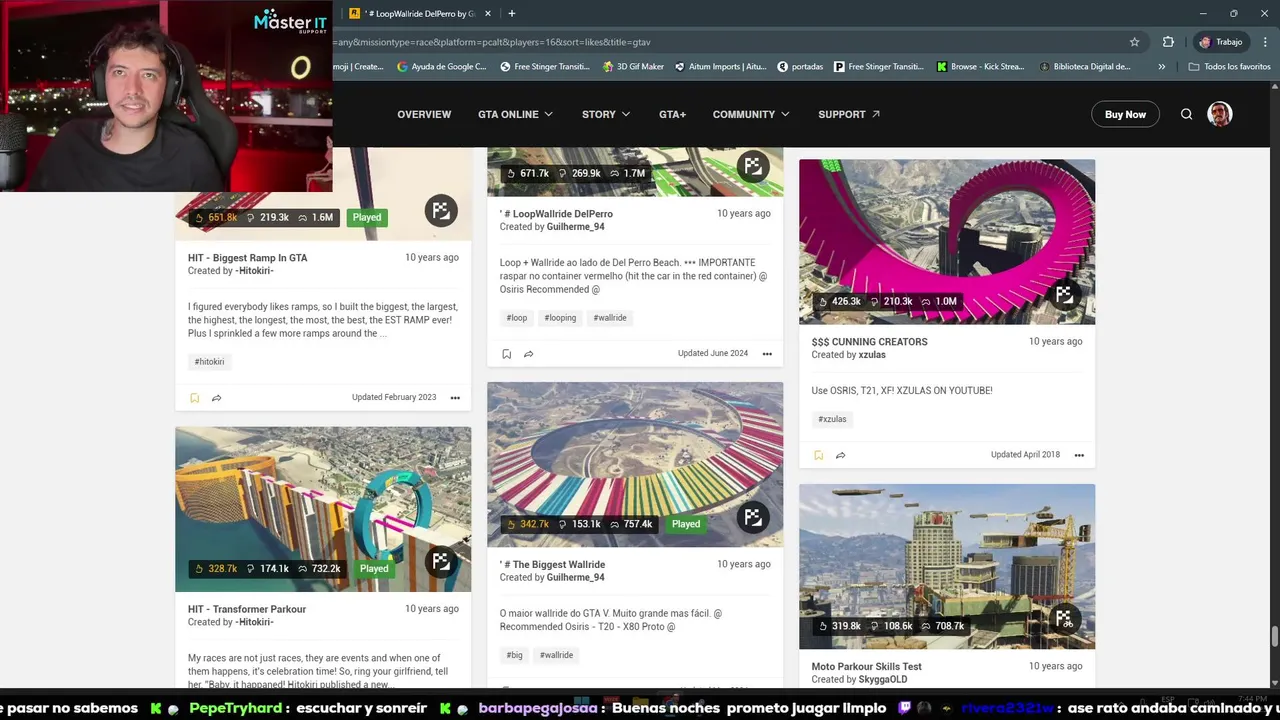The height and width of the screenshot is (720, 1280).
Task: Bookmark the LoopWallride DelPerro job
Action: [507, 354]
